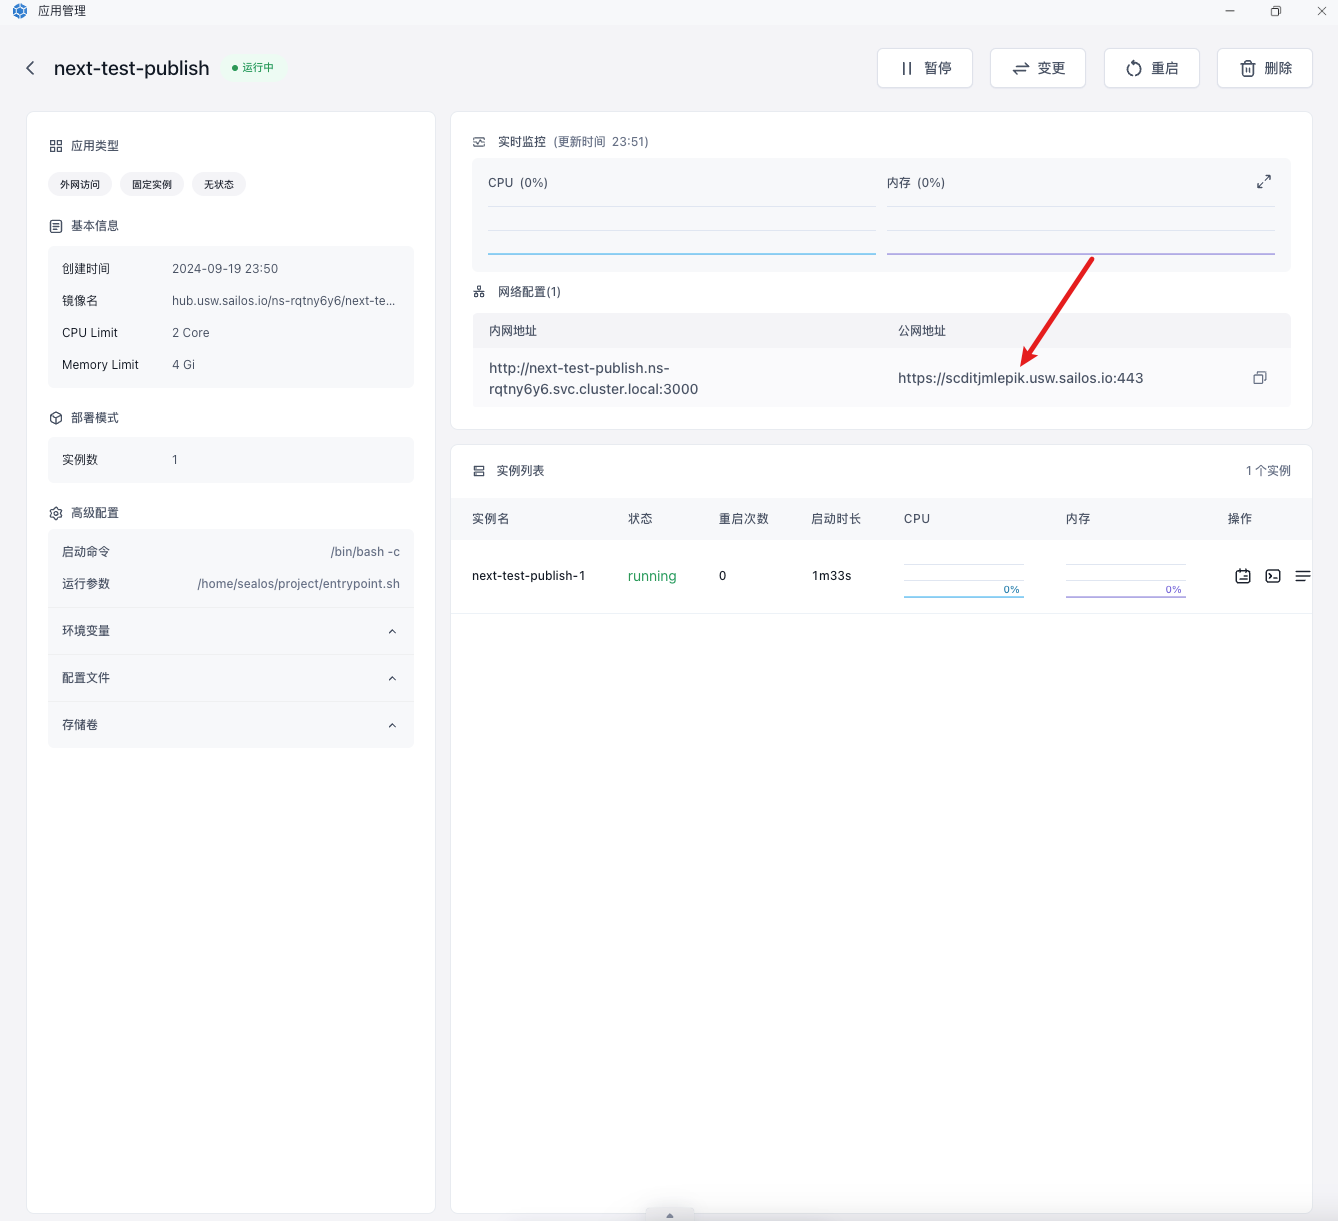Click the 删除 delete button
This screenshot has height=1221, width=1338.
click(1265, 68)
